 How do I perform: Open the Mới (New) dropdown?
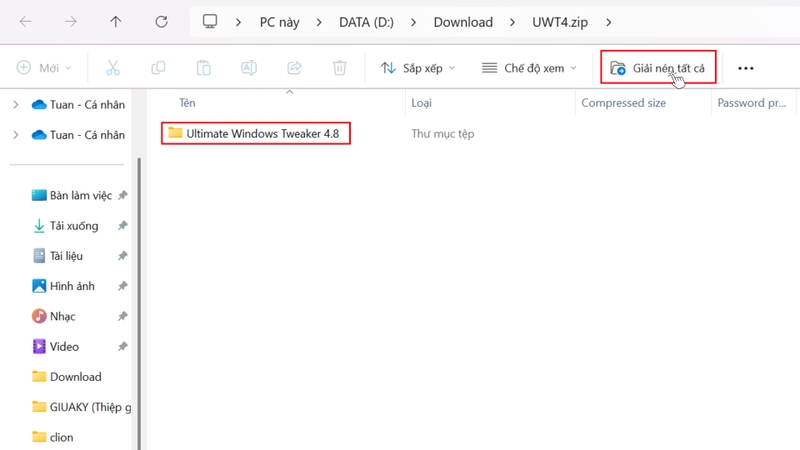[44, 68]
